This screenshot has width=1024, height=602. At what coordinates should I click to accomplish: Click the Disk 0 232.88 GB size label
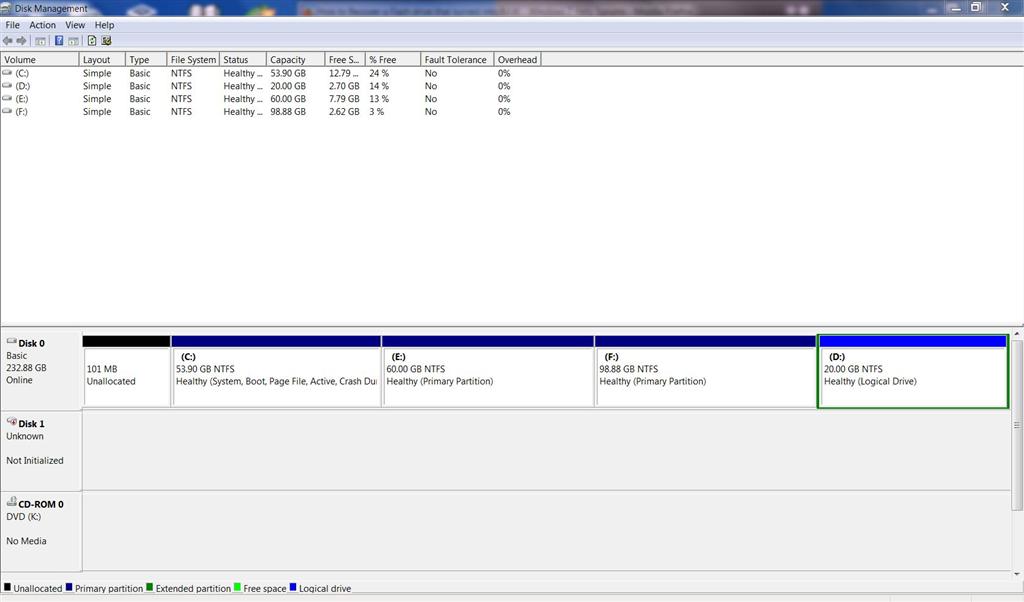coord(26,368)
